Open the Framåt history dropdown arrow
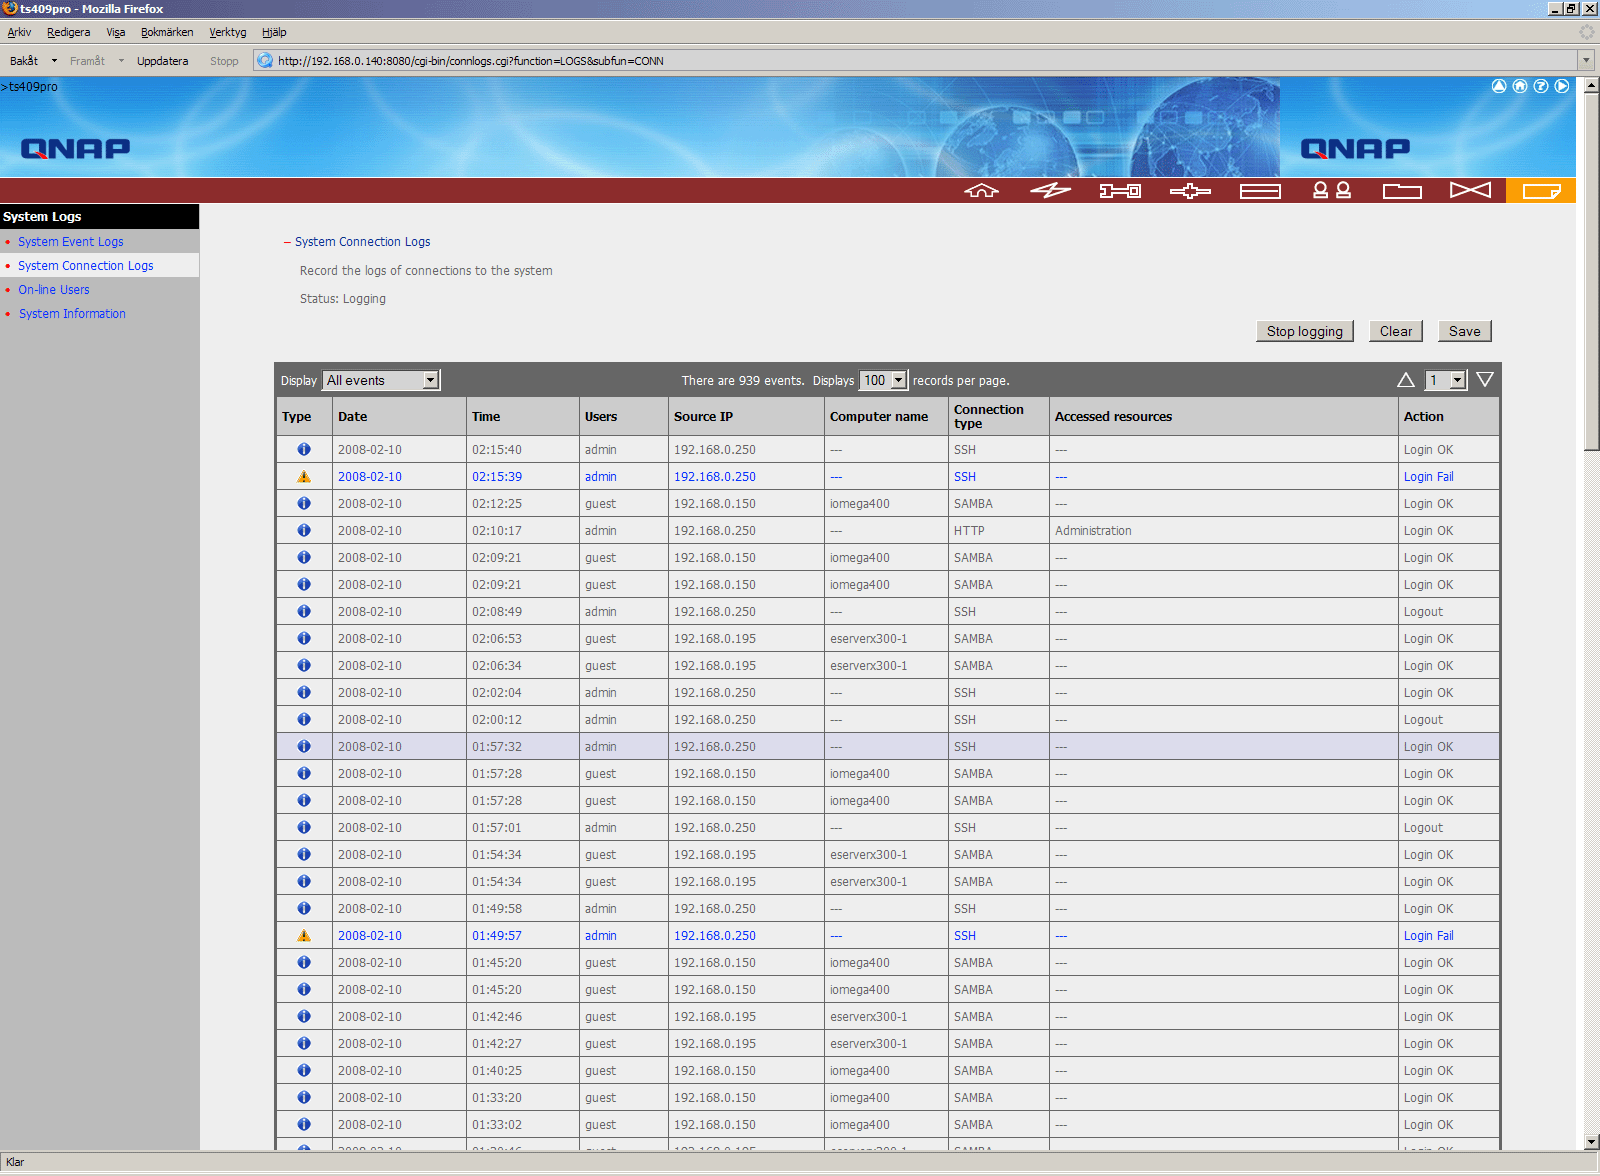 coord(121,61)
